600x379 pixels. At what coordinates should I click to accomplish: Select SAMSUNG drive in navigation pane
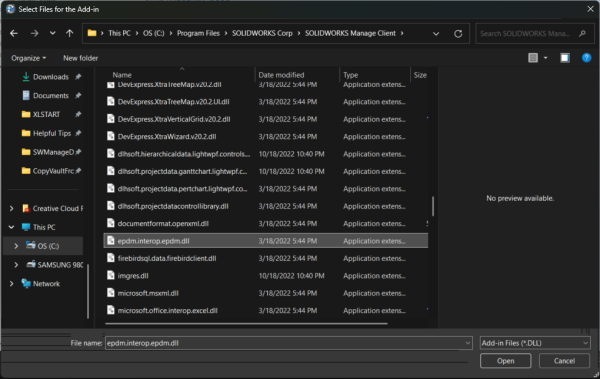tap(60, 265)
